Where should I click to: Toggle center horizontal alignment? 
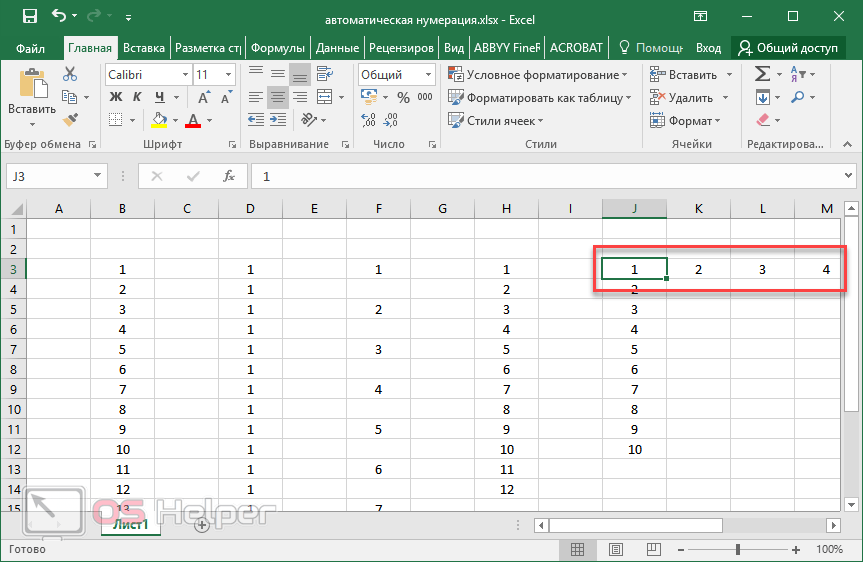point(278,98)
